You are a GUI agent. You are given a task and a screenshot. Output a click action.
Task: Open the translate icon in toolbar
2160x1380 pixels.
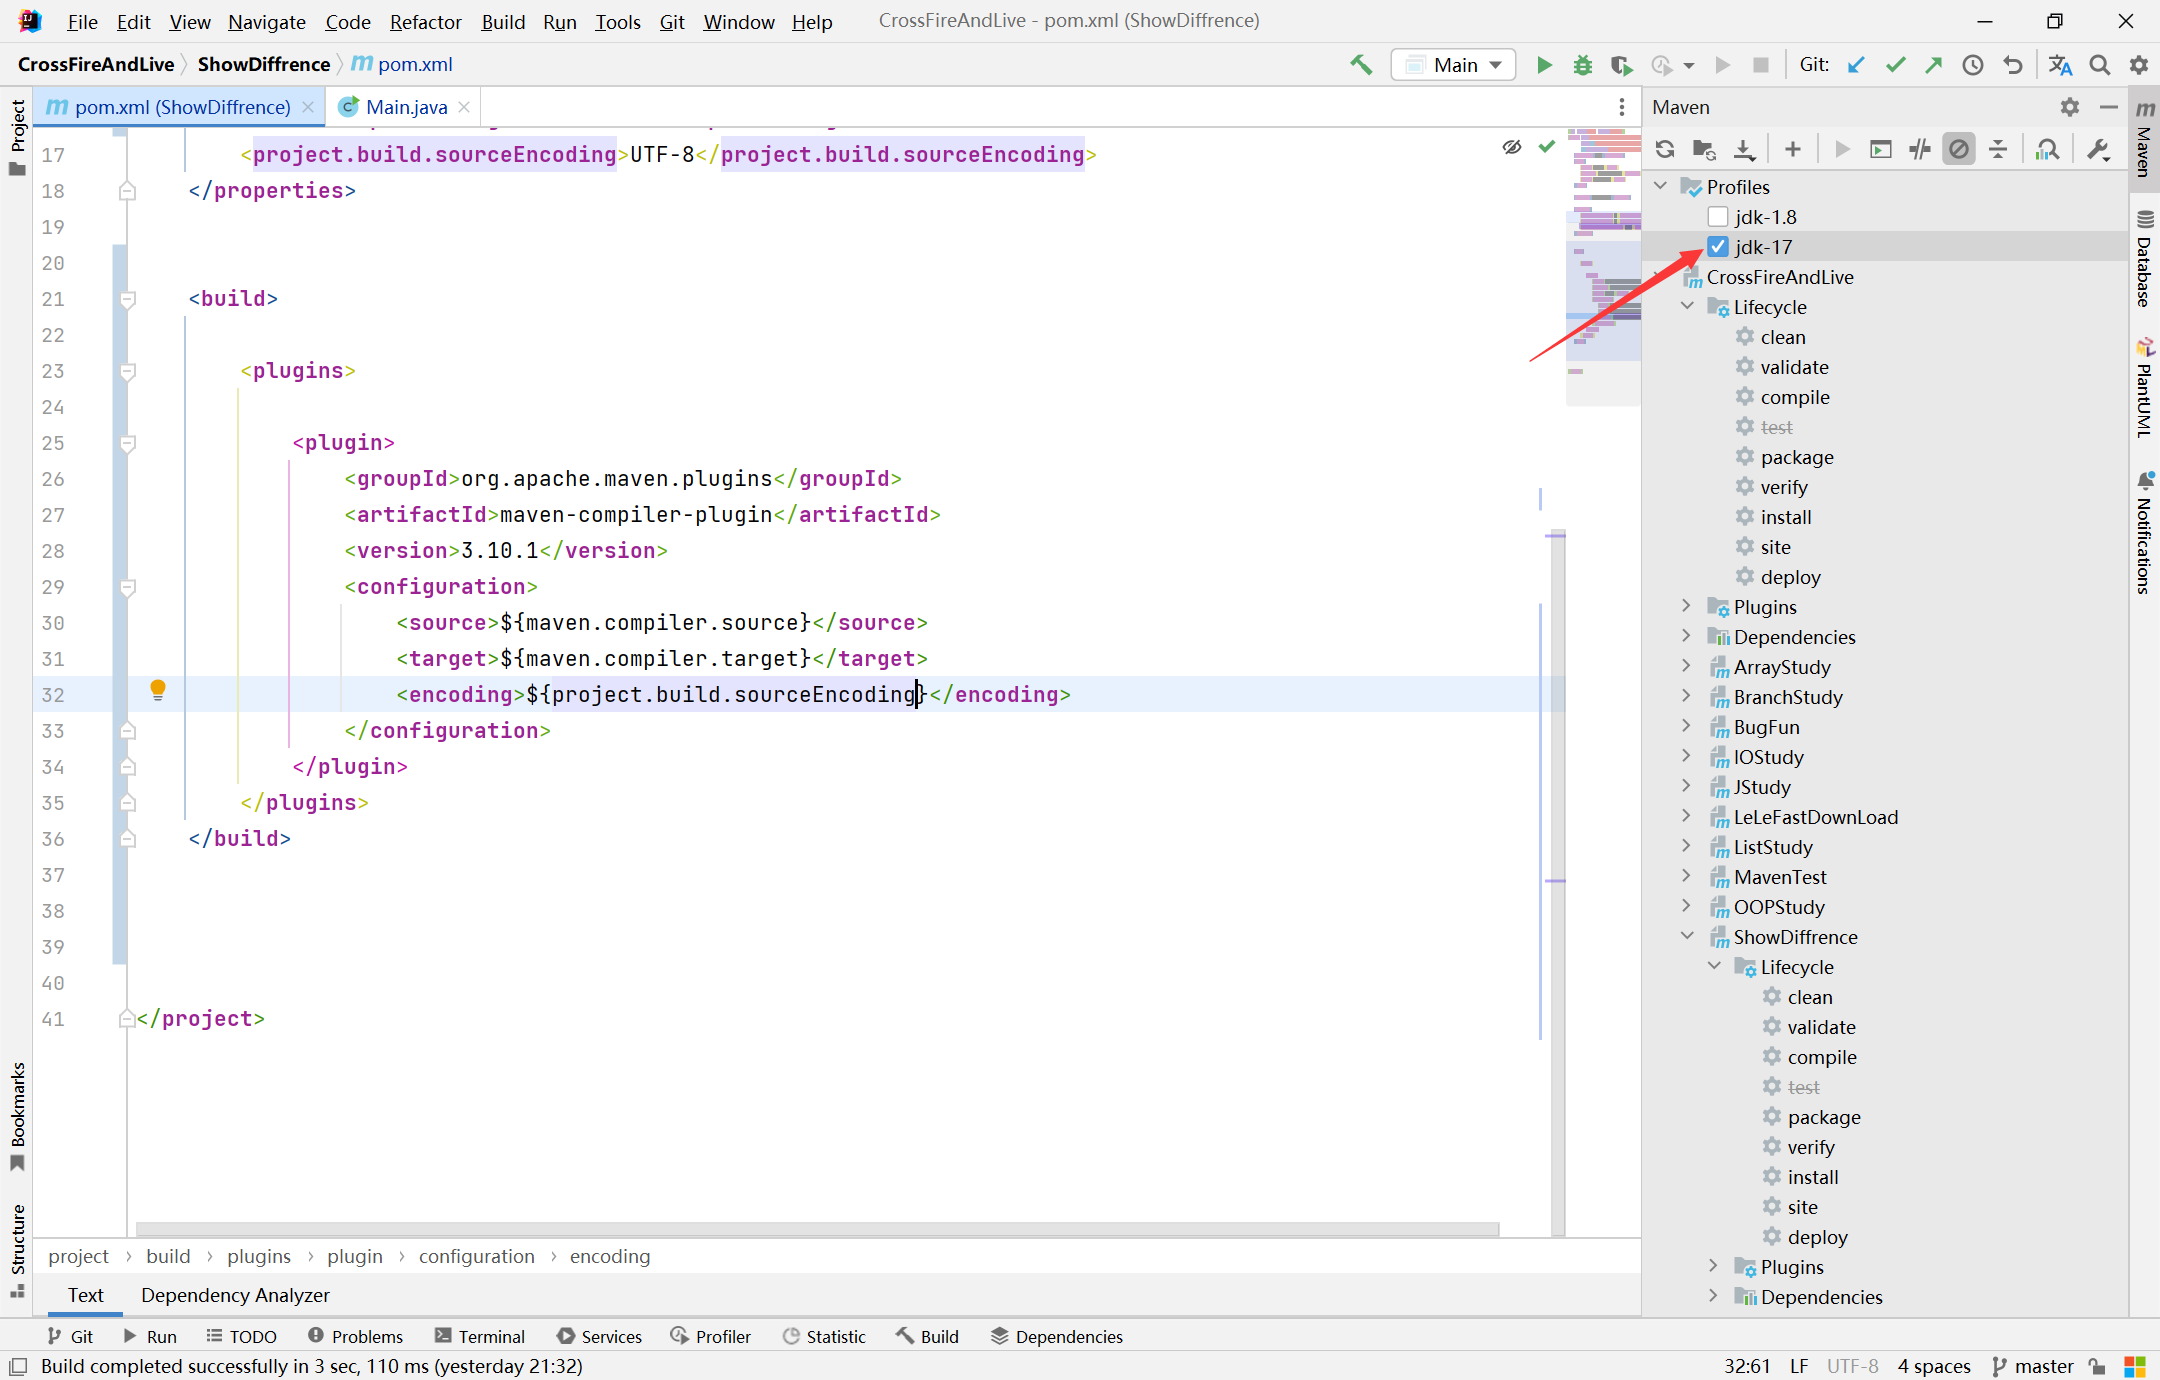(2060, 65)
